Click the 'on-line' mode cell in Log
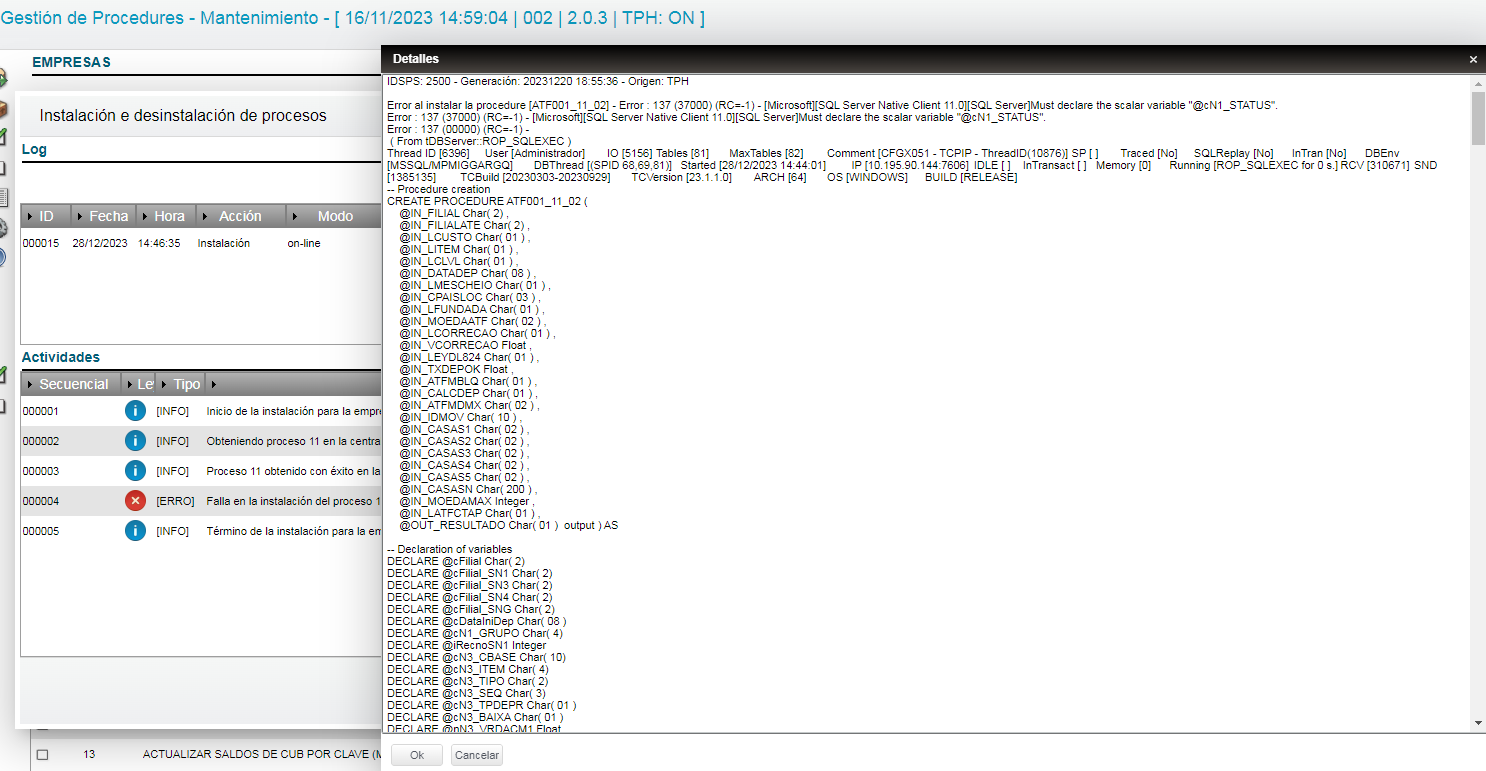Image resolution: width=1486 pixels, height=771 pixels. [304, 243]
